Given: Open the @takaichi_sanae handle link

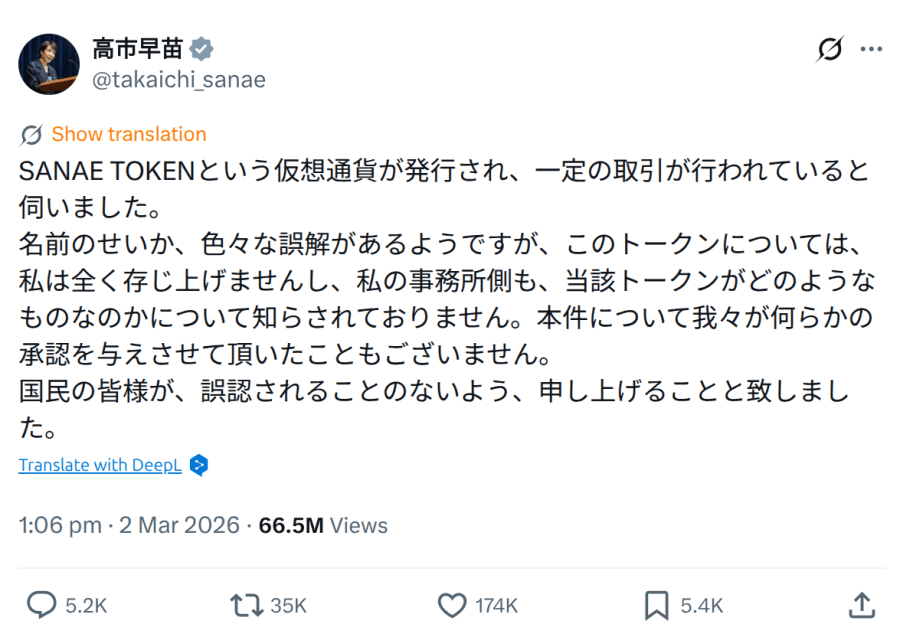Looking at the screenshot, I should click(x=178, y=80).
